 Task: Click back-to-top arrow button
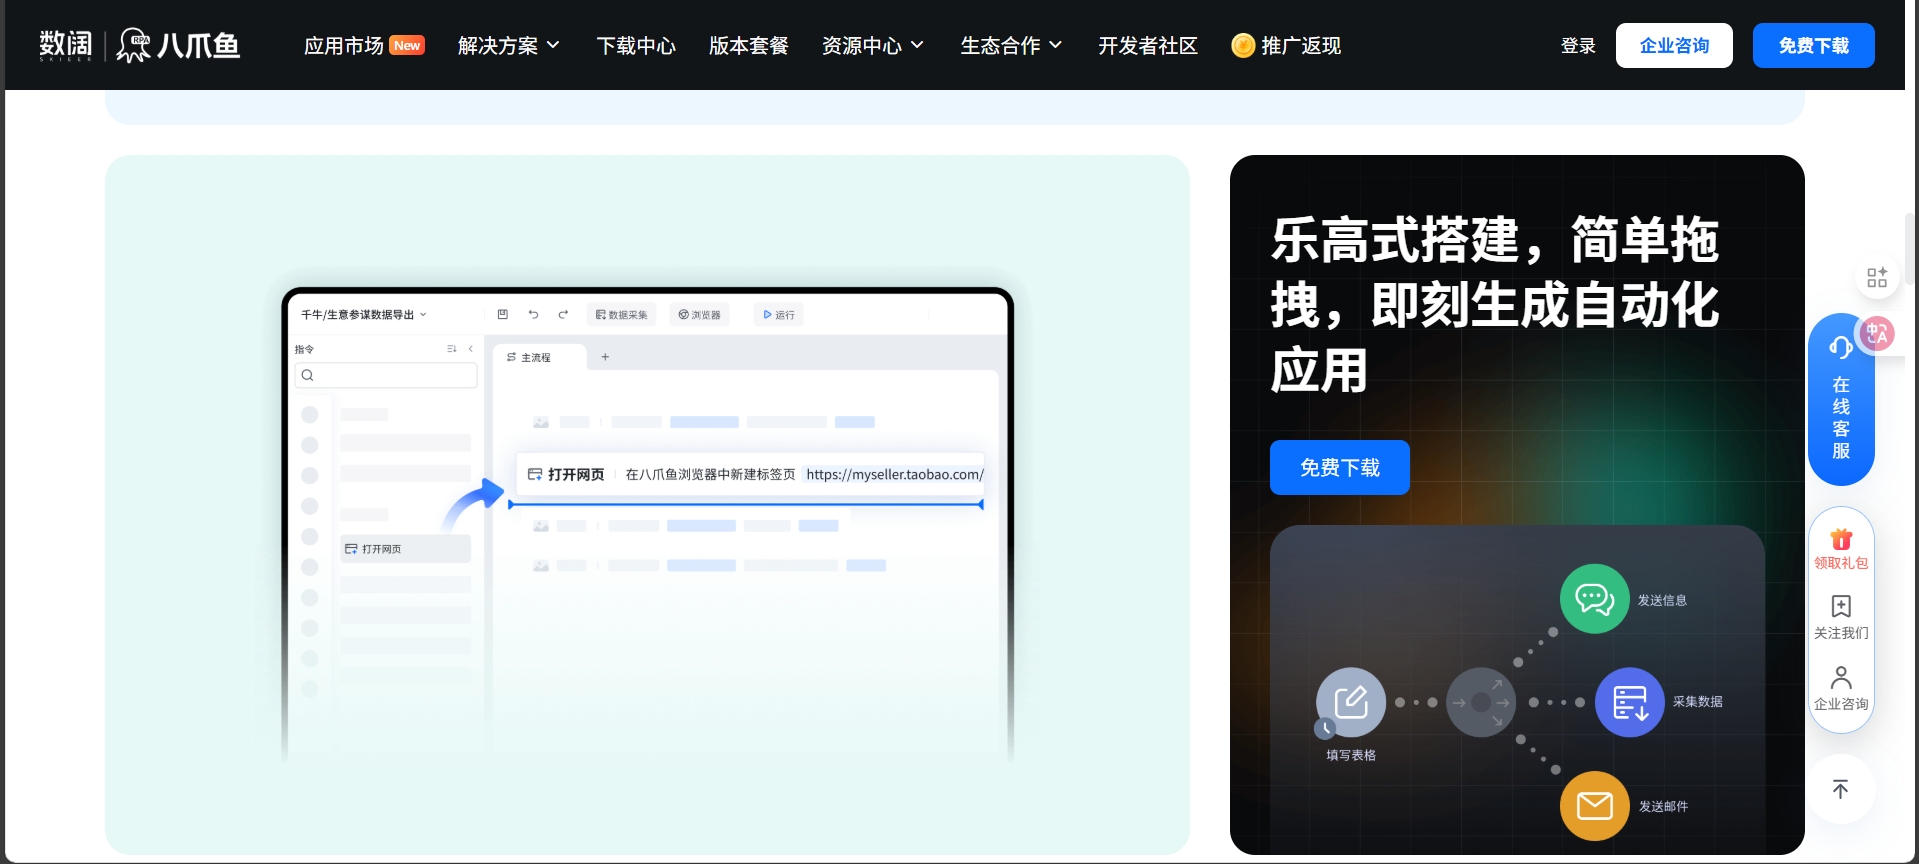click(1840, 789)
